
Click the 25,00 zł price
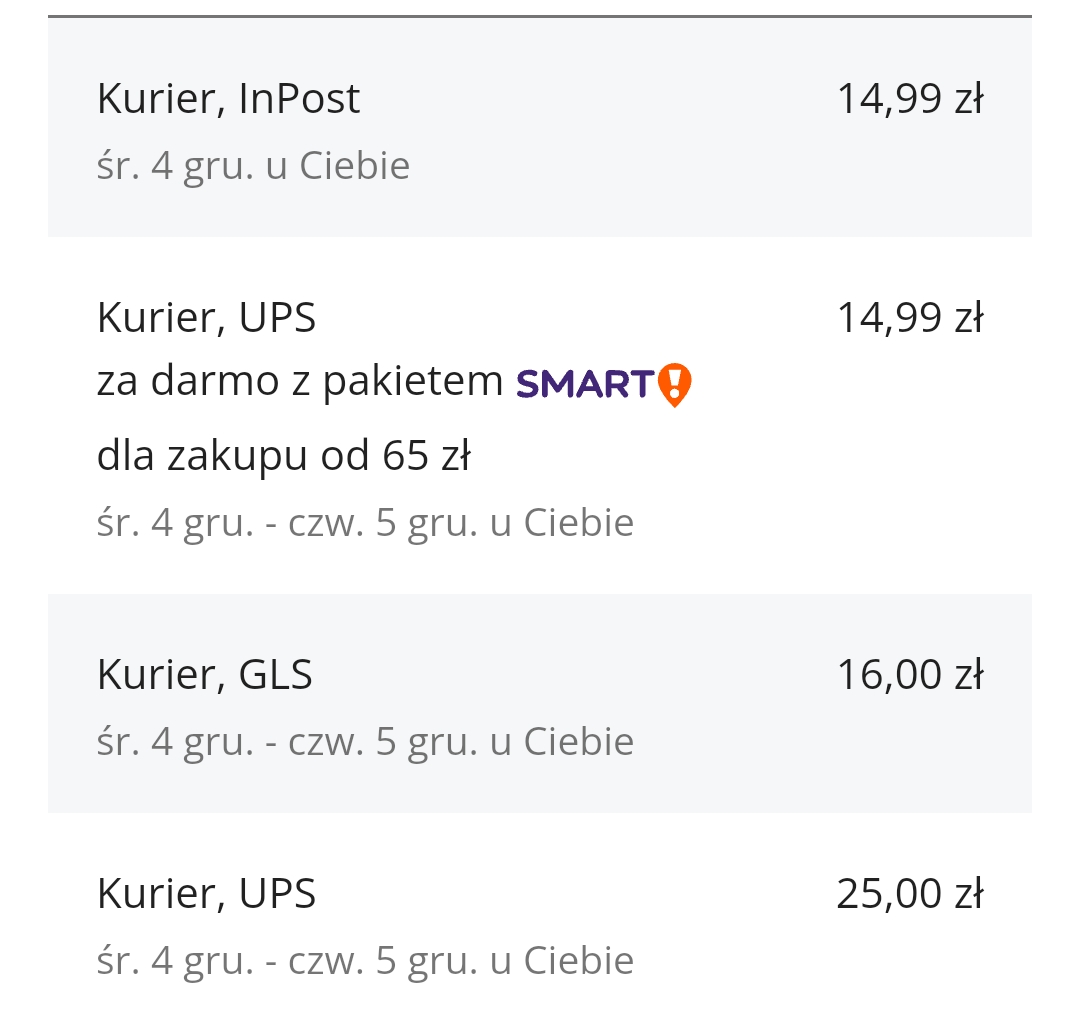pos(909,893)
